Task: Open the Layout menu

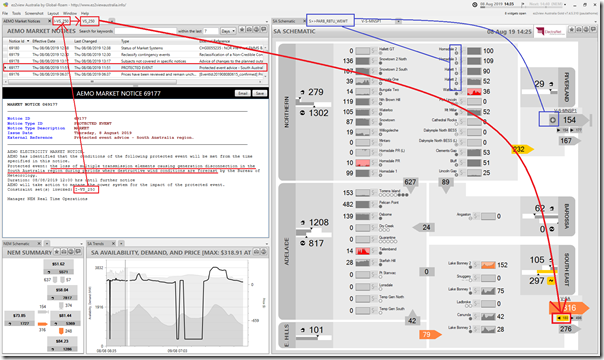Action: [53, 13]
